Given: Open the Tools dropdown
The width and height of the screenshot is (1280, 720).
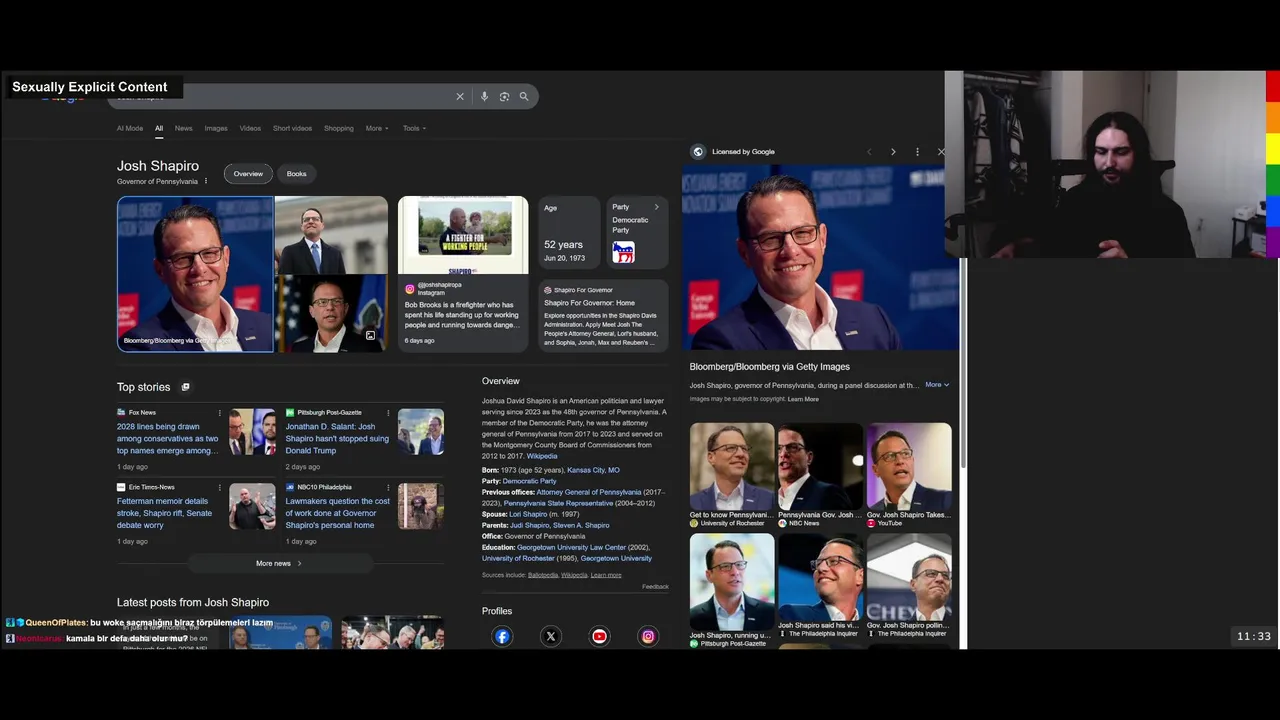Looking at the screenshot, I should point(414,128).
